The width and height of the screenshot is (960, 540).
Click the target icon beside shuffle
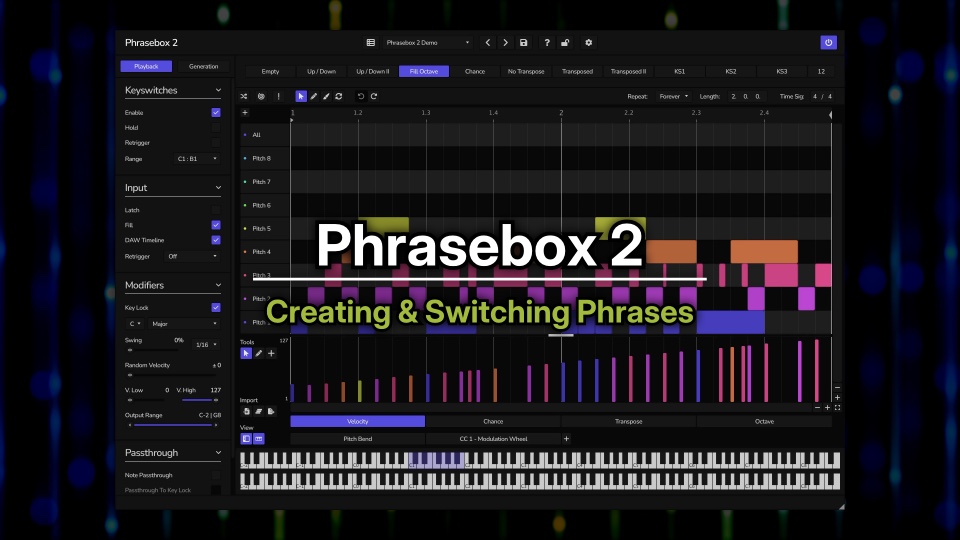coord(261,96)
